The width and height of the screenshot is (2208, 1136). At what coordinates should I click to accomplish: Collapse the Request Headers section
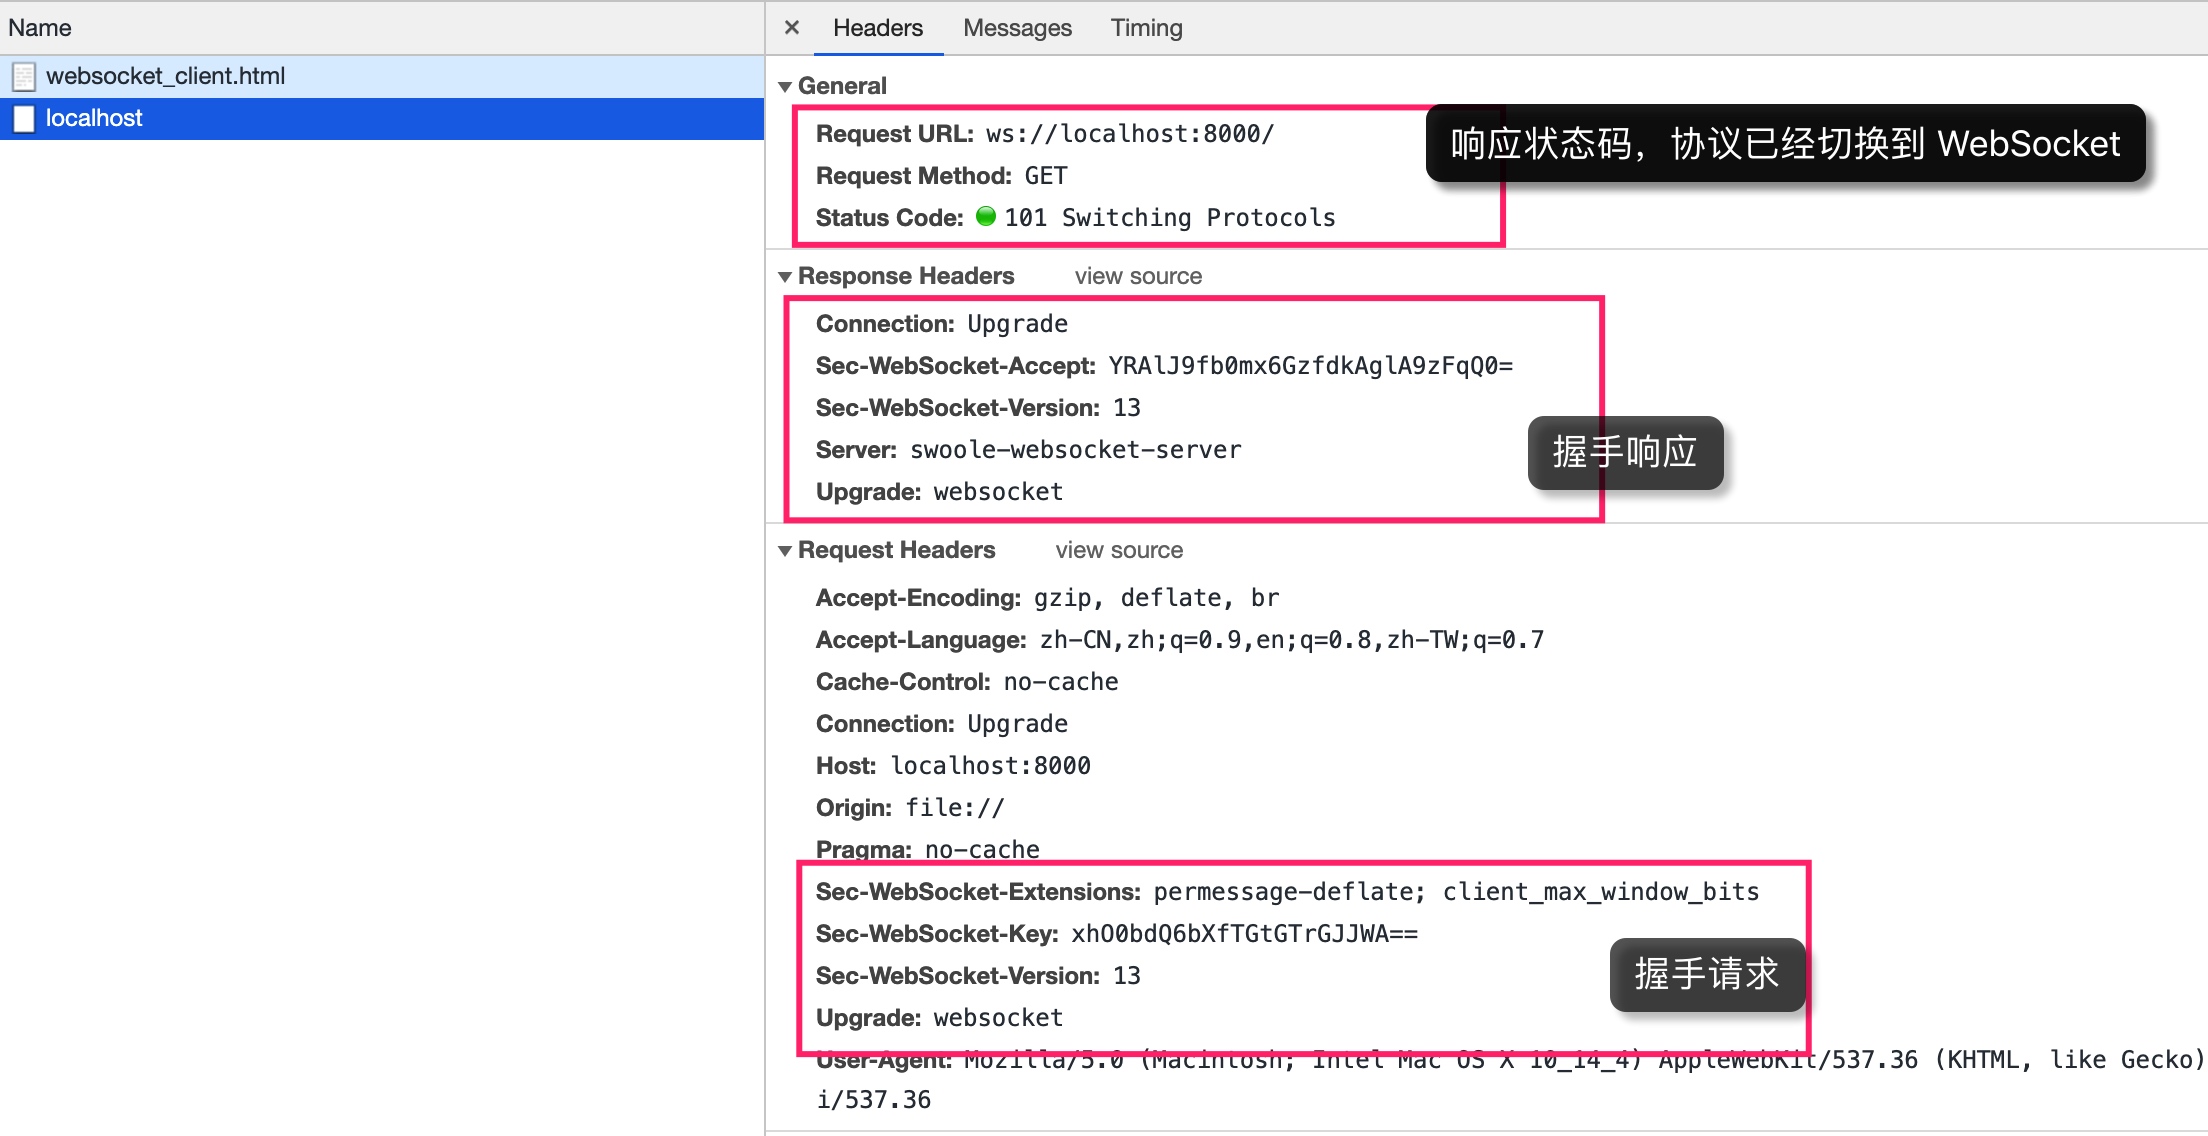click(x=785, y=551)
